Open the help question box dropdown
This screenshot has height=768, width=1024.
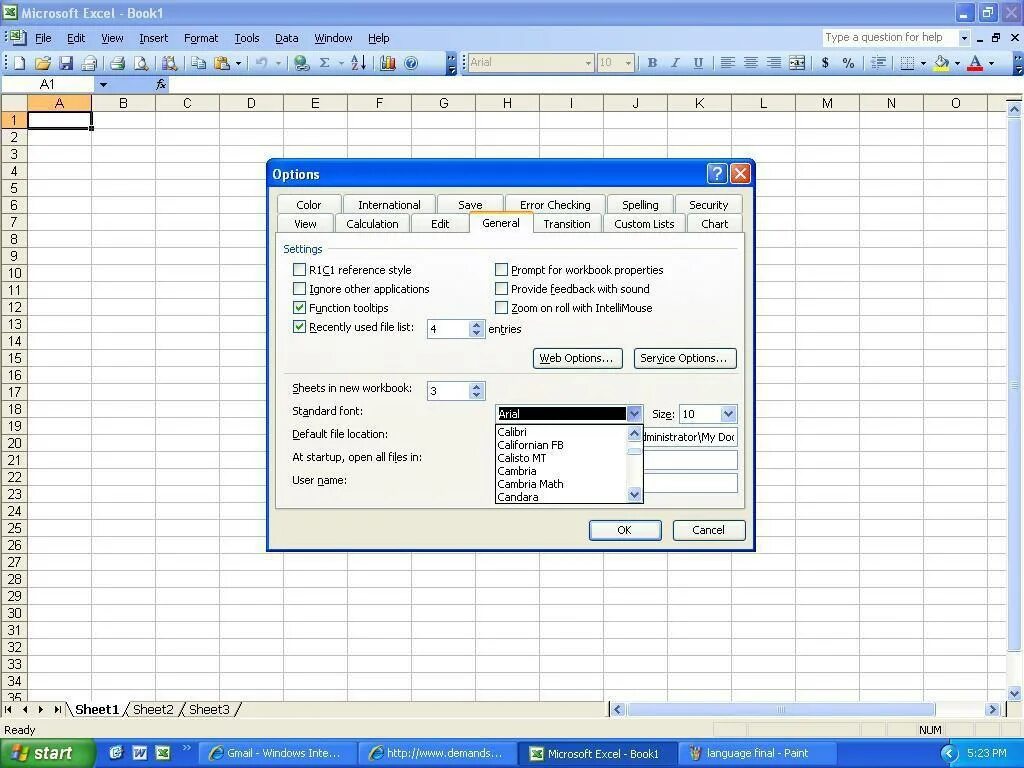(964, 38)
